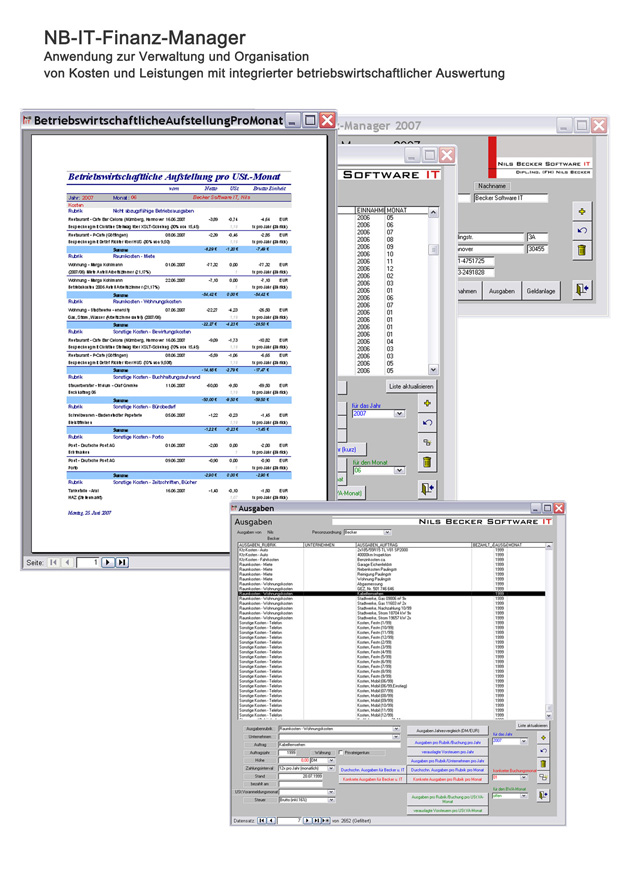Open the Steuer dropdown in Ausgaben

click(331, 800)
